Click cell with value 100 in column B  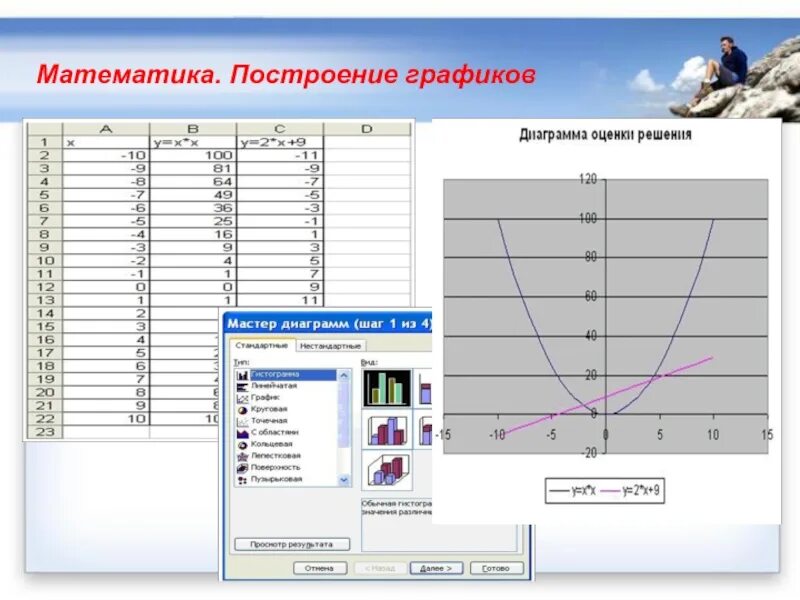193,155
